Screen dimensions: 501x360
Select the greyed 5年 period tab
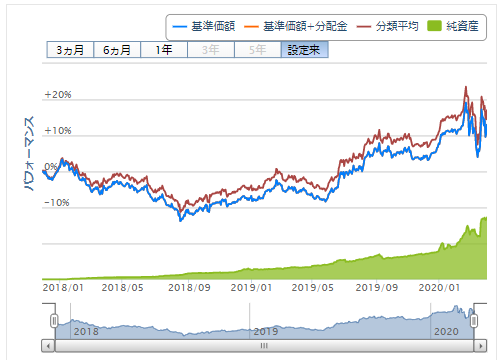[x=258, y=50]
